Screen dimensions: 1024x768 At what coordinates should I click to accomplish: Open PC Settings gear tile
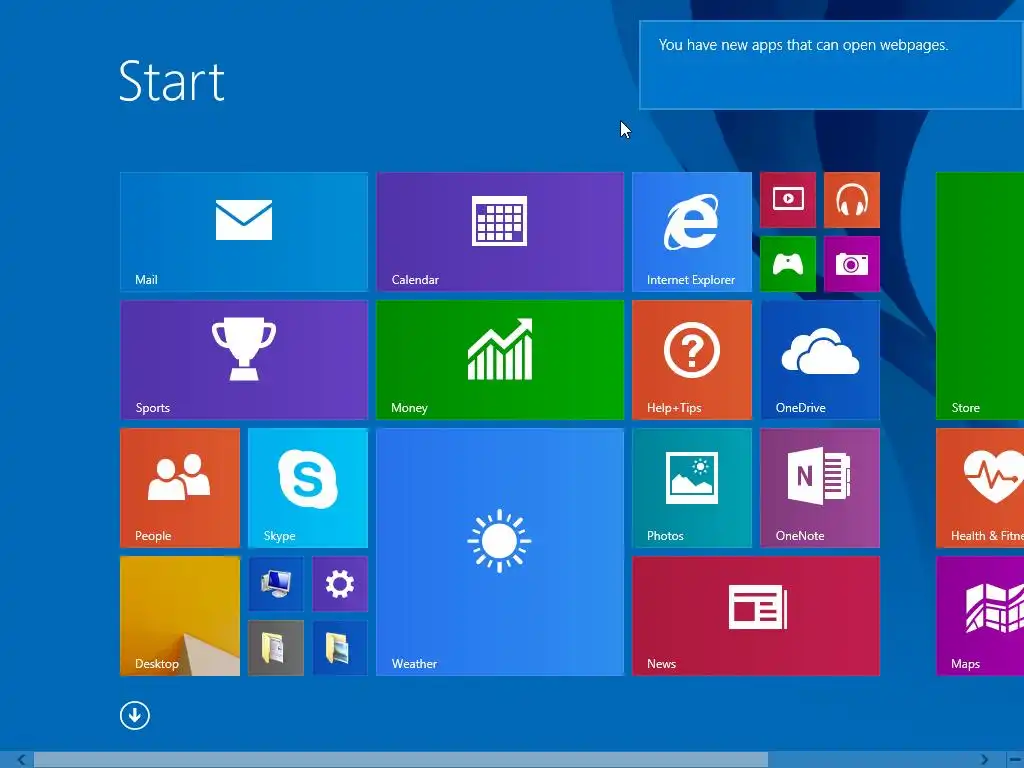click(x=340, y=584)
